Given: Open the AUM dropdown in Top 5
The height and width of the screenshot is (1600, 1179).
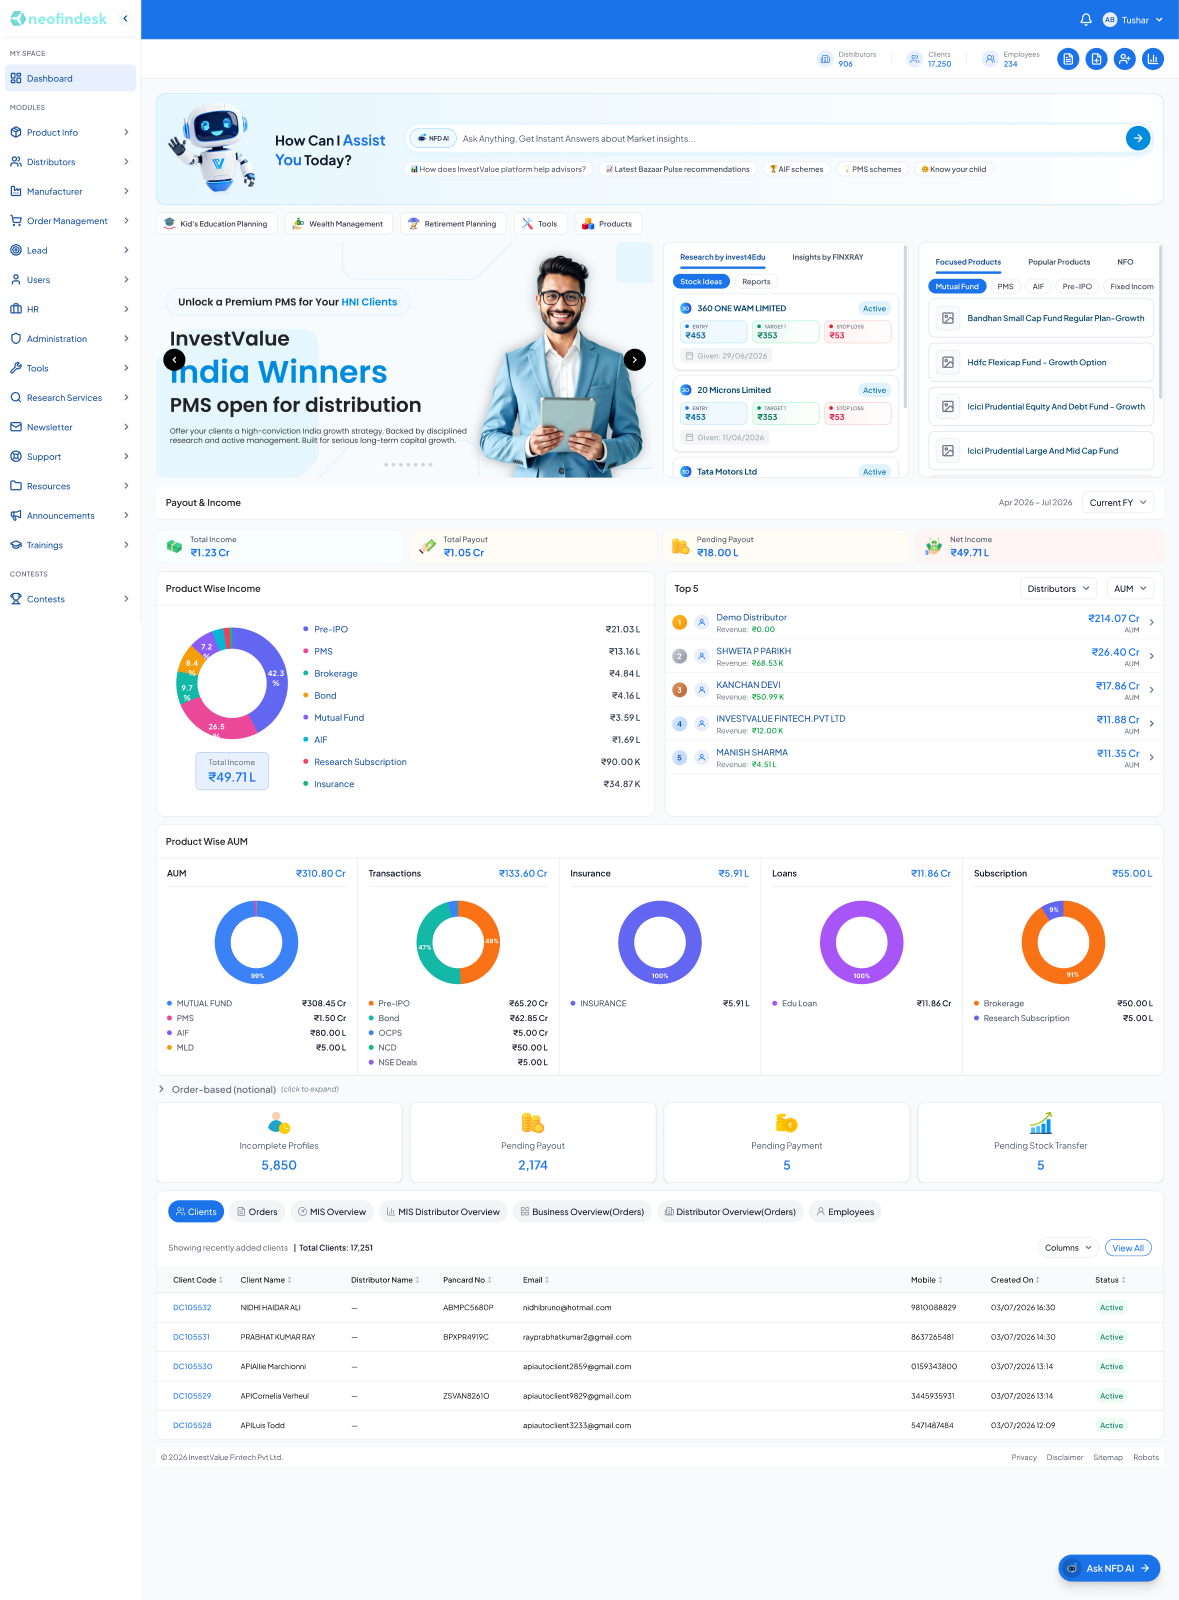Looking at the screenshot, I should click(x=1131, y=589).
